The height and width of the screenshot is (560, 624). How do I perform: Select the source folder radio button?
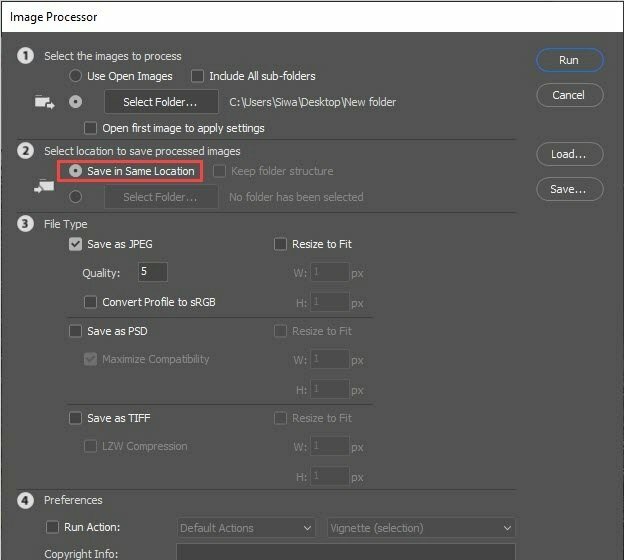pos(75,102)
